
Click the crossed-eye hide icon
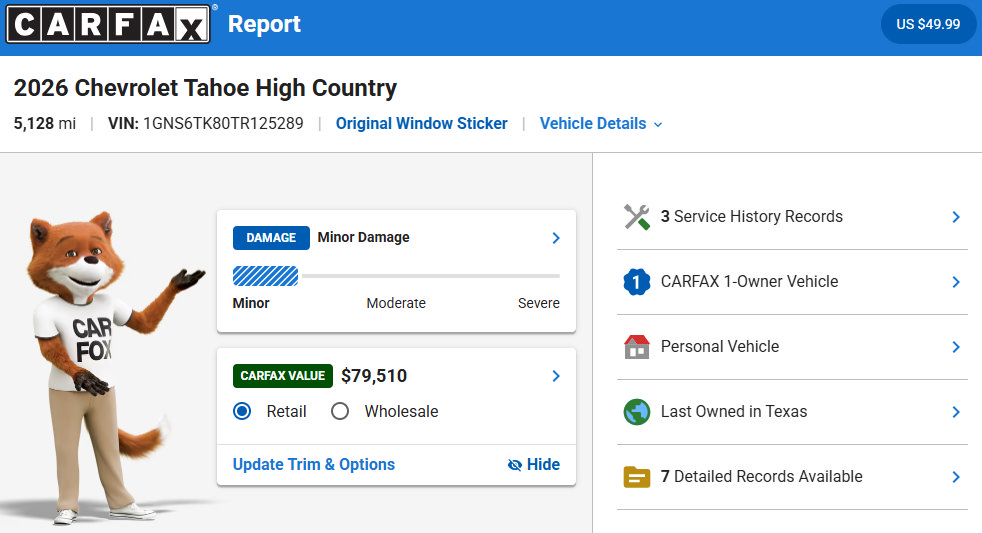pos(514,465)
